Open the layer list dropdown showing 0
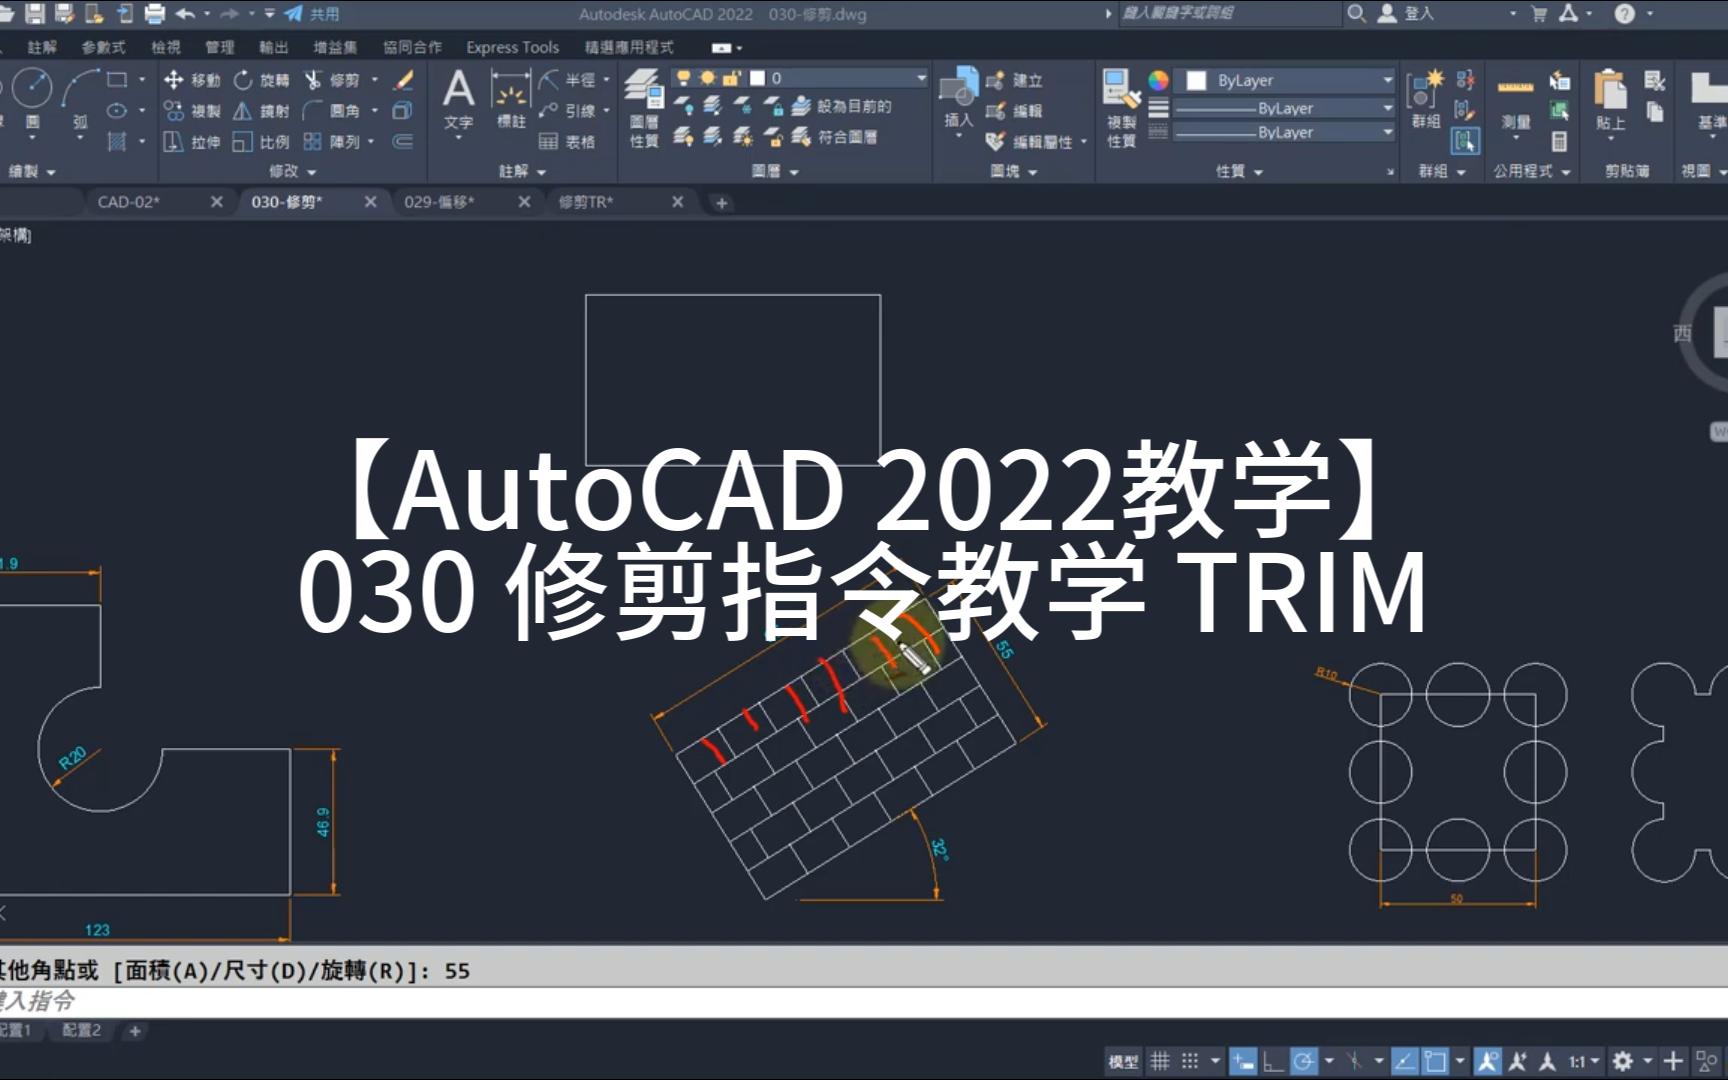Screen dimensions: 1728x1080 (800, 78)
